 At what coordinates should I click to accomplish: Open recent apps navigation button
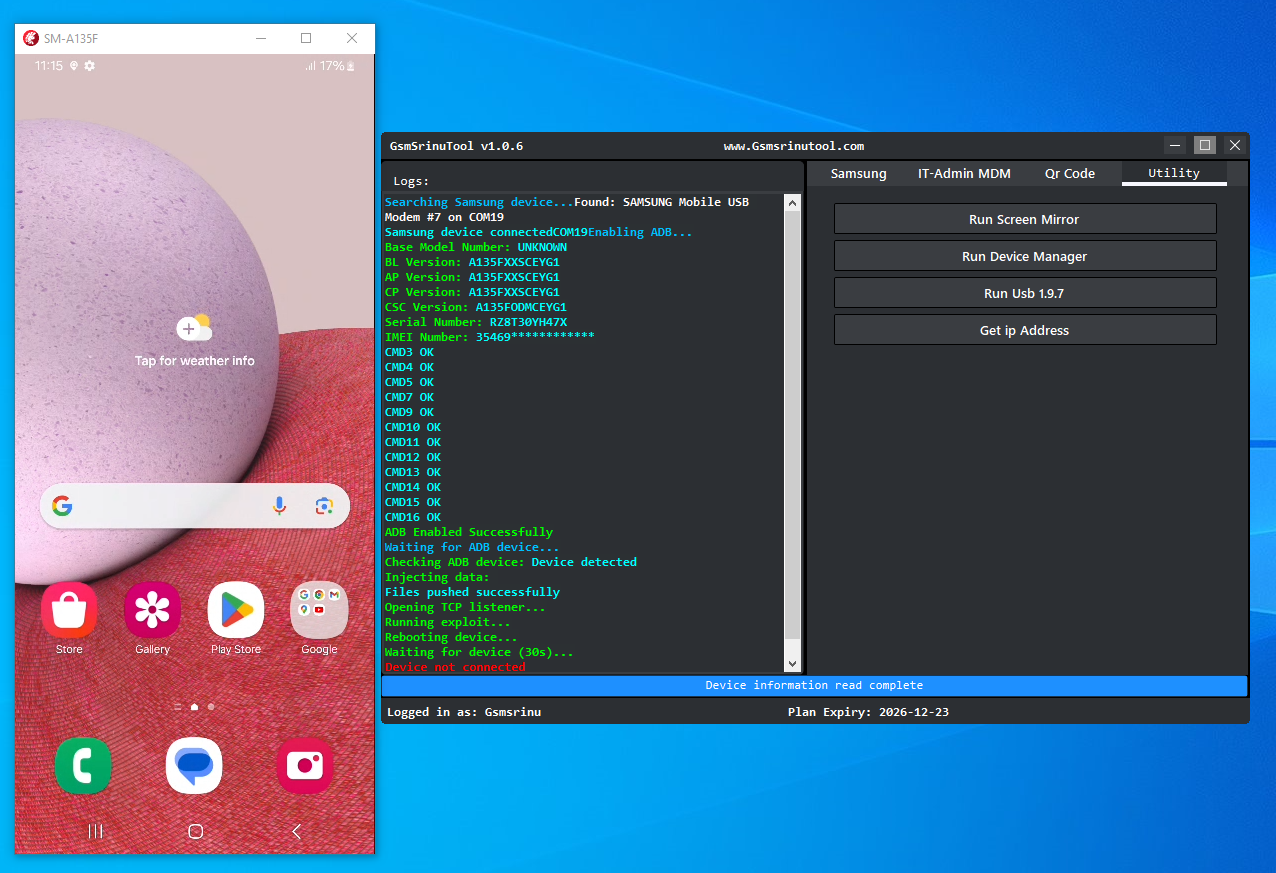(96, 831)
